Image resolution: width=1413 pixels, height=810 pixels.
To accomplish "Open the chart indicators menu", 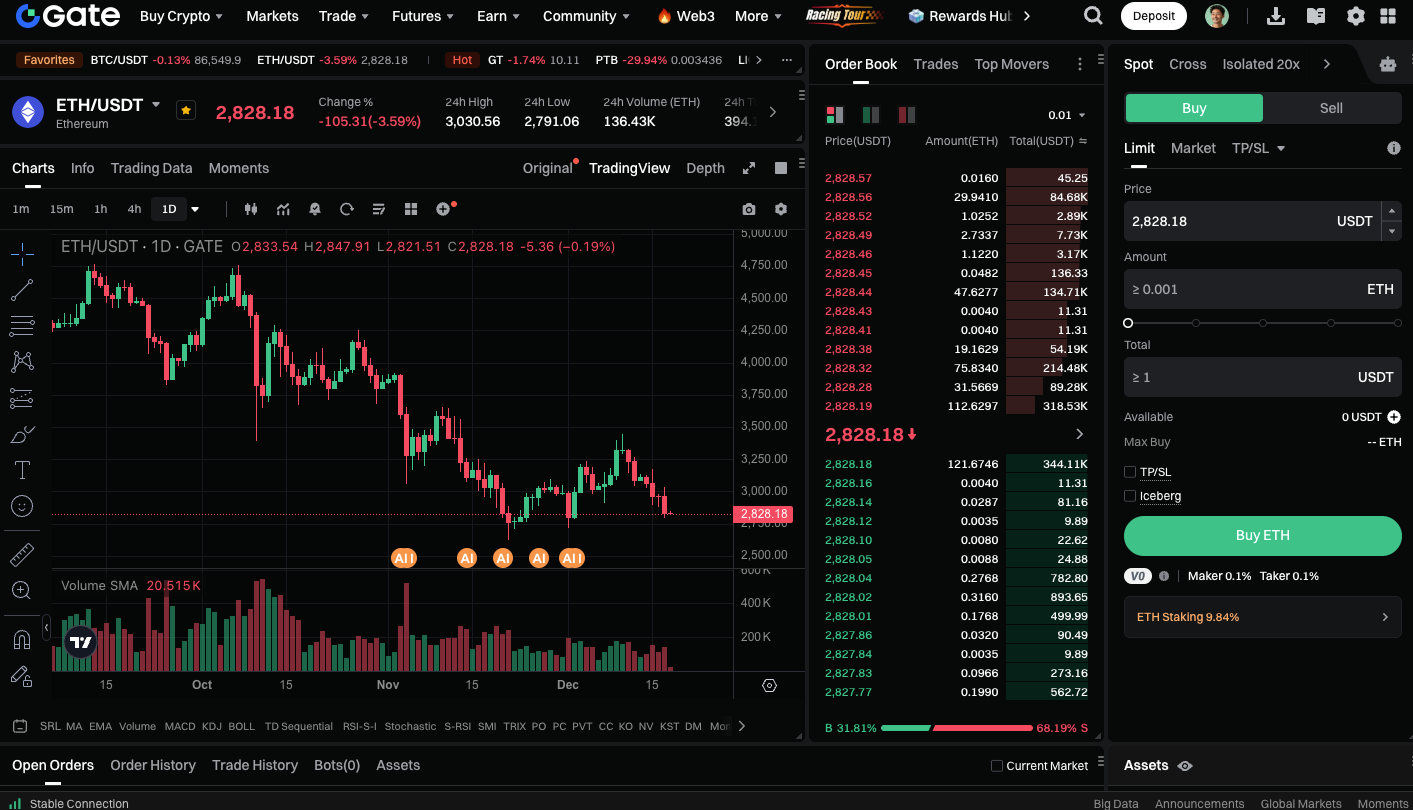I will tap(283, 209).
